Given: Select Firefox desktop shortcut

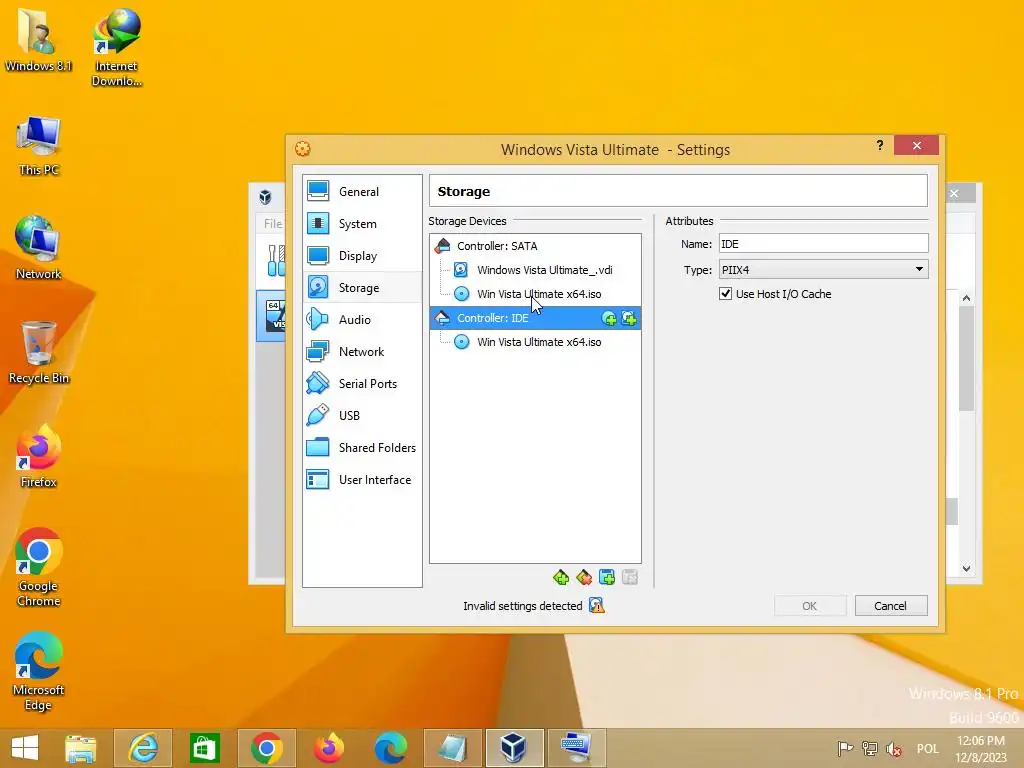Looking at the screenshot, I should pos(39,456).
